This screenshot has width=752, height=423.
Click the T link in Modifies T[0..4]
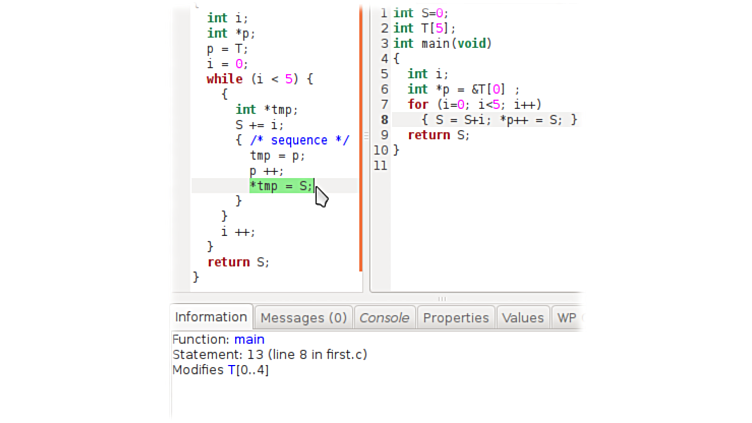click(229, 370)
